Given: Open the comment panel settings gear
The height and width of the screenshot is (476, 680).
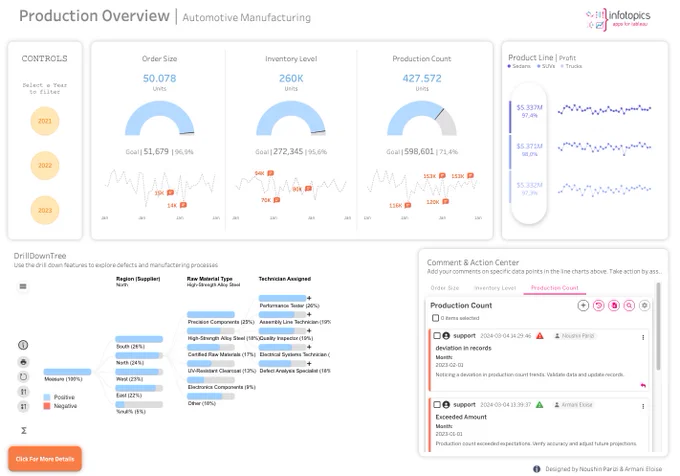Looking at the screenshot, I should pos(644,306).
